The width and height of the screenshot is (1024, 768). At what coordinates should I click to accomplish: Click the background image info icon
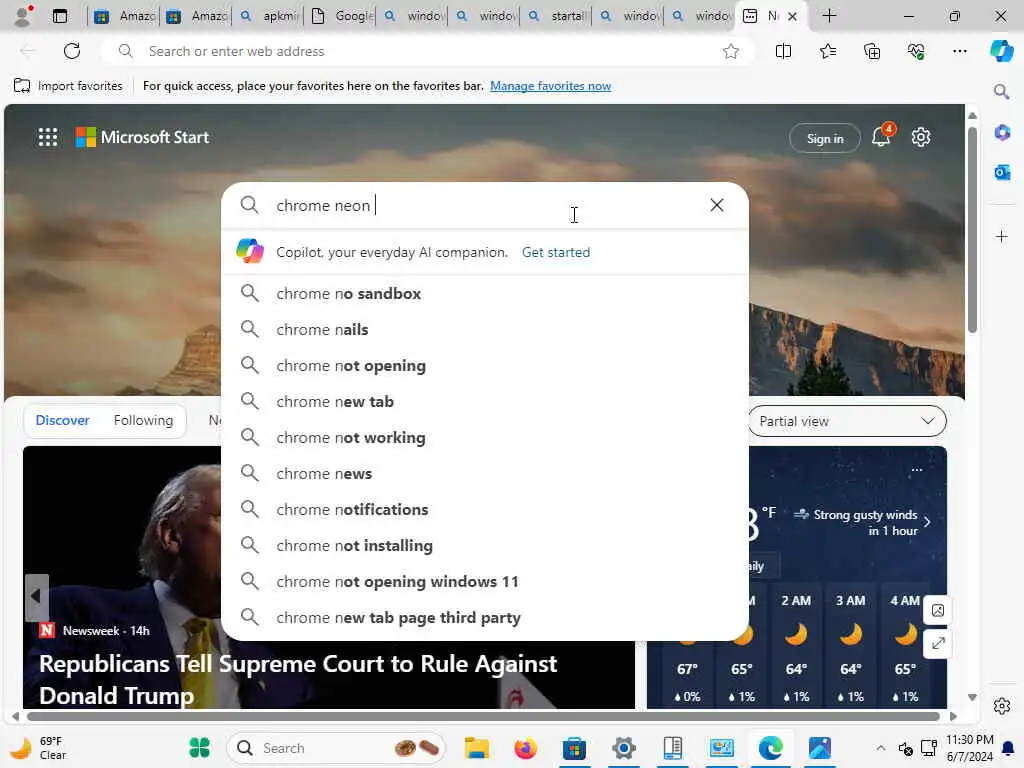click(x=938, y=611)
